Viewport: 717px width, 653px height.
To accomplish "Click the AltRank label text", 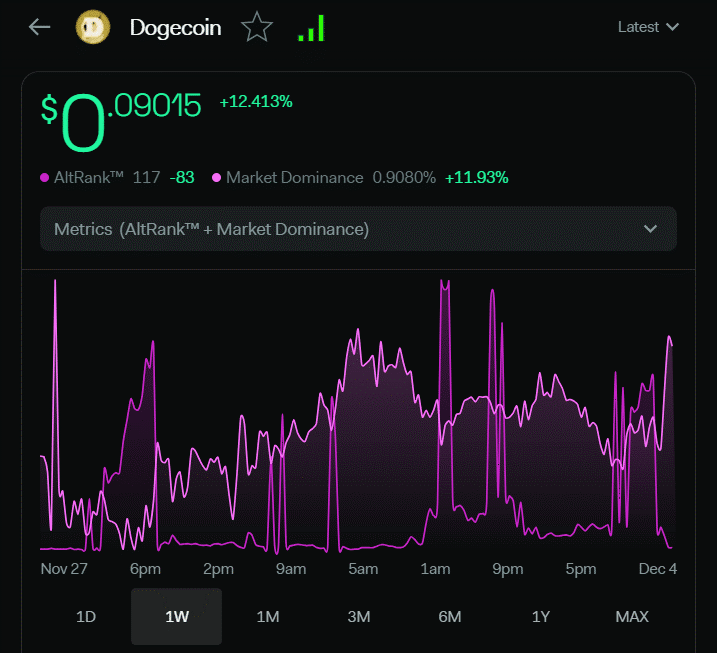I will click(89, 177).
